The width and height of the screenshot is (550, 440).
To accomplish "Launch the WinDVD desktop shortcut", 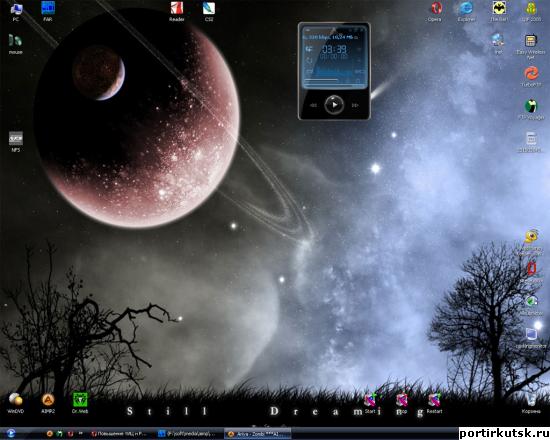I will (15, 403).
